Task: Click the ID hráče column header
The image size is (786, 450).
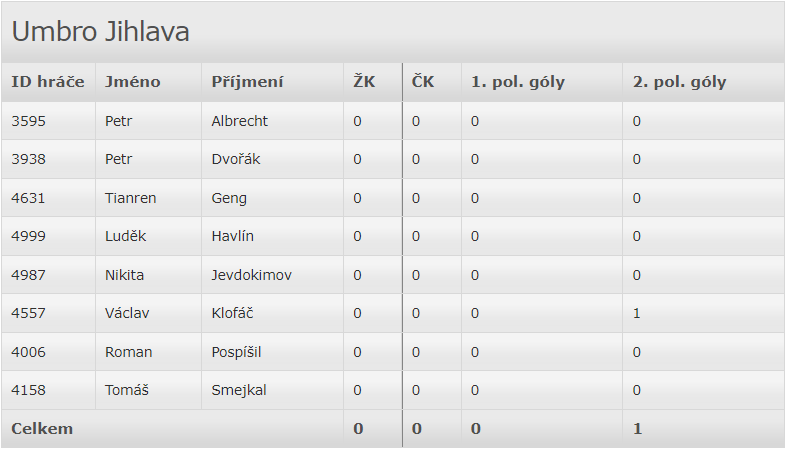Action: pos(48,82)
